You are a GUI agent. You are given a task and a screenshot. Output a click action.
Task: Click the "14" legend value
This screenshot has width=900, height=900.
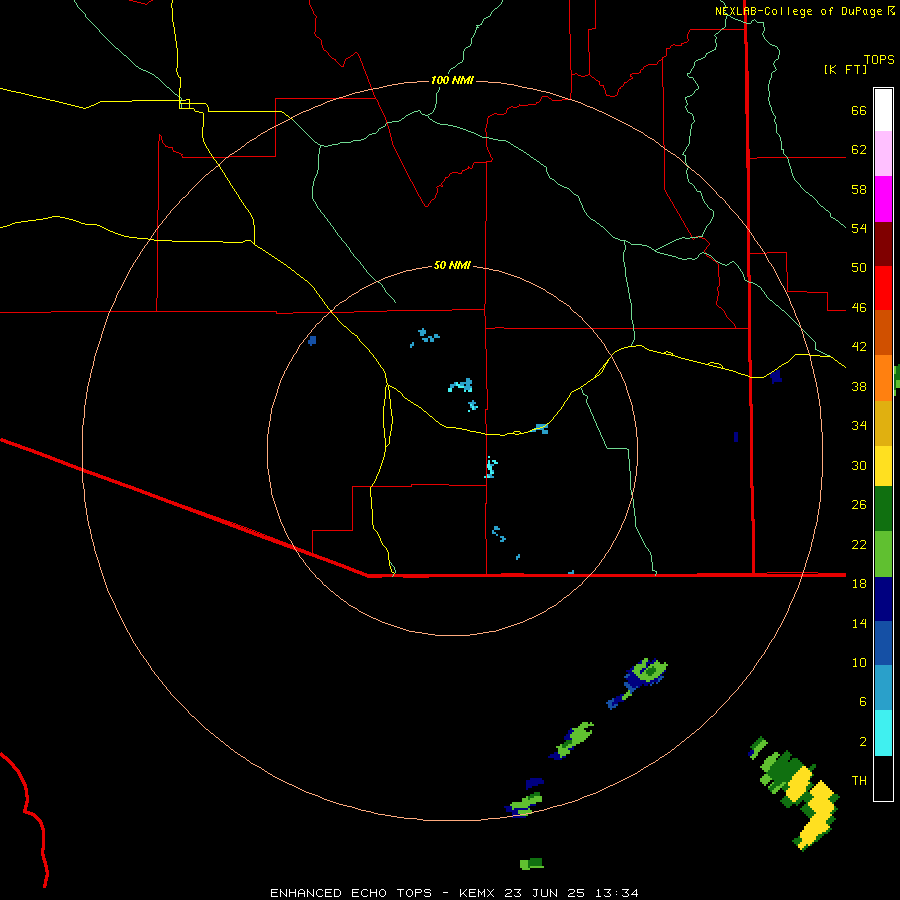pos(859,623)
